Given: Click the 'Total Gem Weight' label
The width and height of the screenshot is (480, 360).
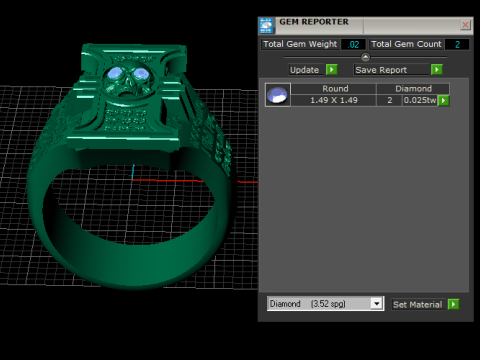Looking at the screenshot, I should (300, 44).
